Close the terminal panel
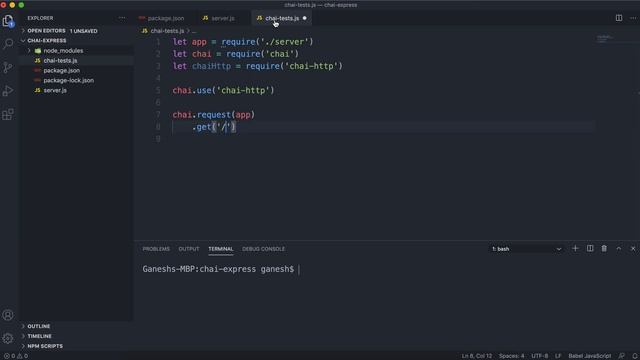Viewport: 640px width, 360px height. pyautogui.click(x=633, y=248)
